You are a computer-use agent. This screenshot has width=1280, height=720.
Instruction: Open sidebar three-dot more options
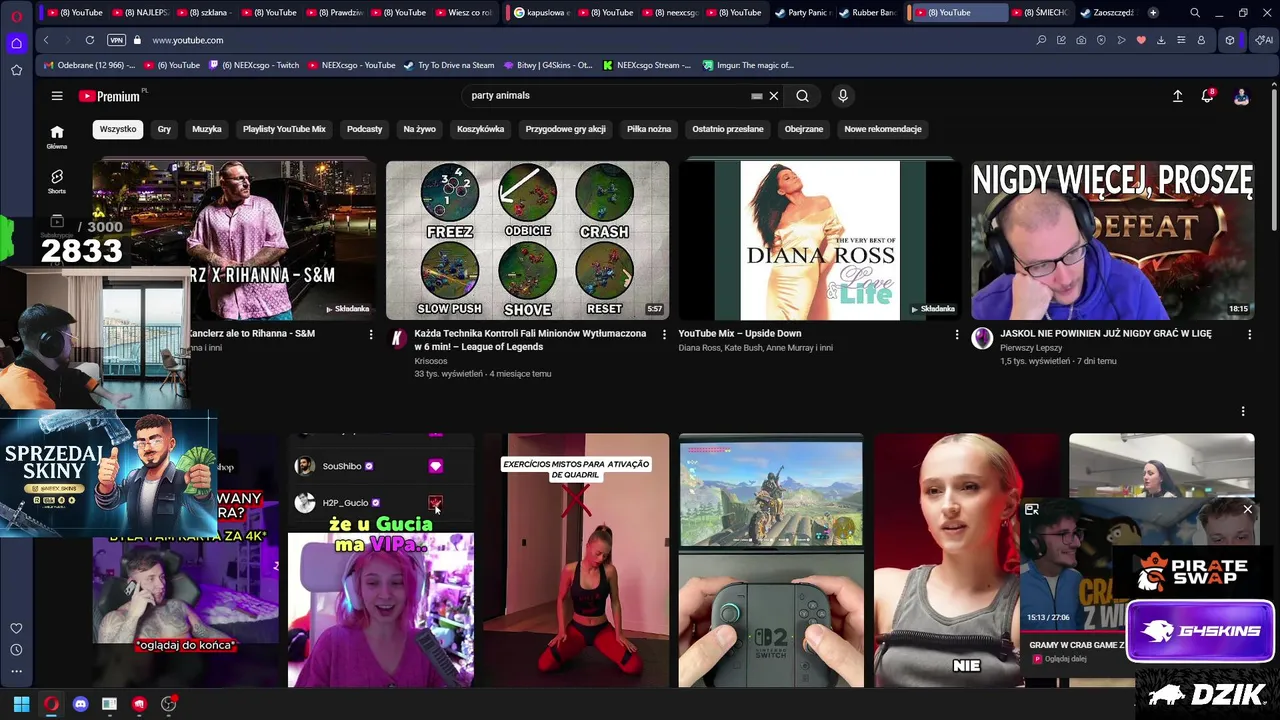tap(16, 672)
